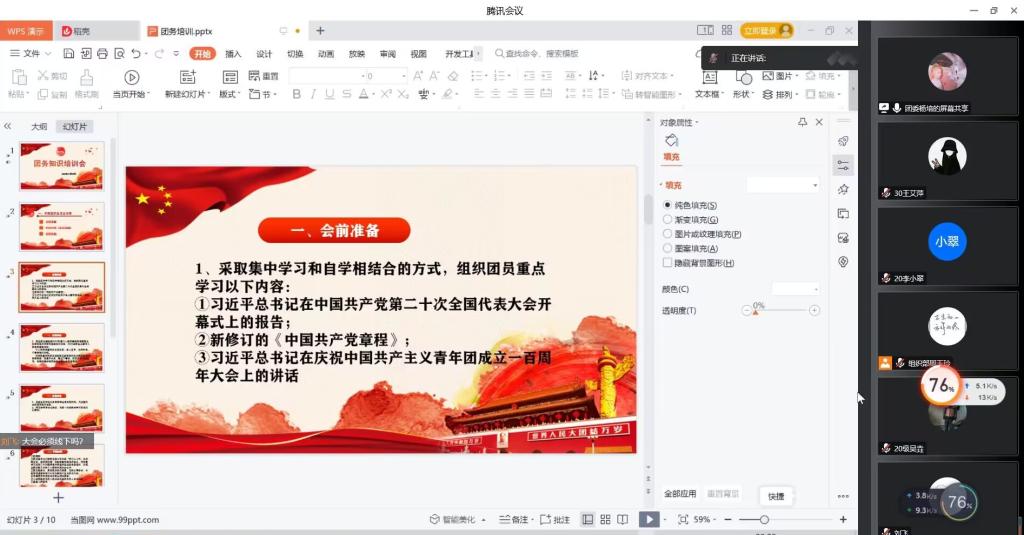Click the 透明度 transparency slider handle
This screenshot has height=535, width=1024.
coord(755,312)
